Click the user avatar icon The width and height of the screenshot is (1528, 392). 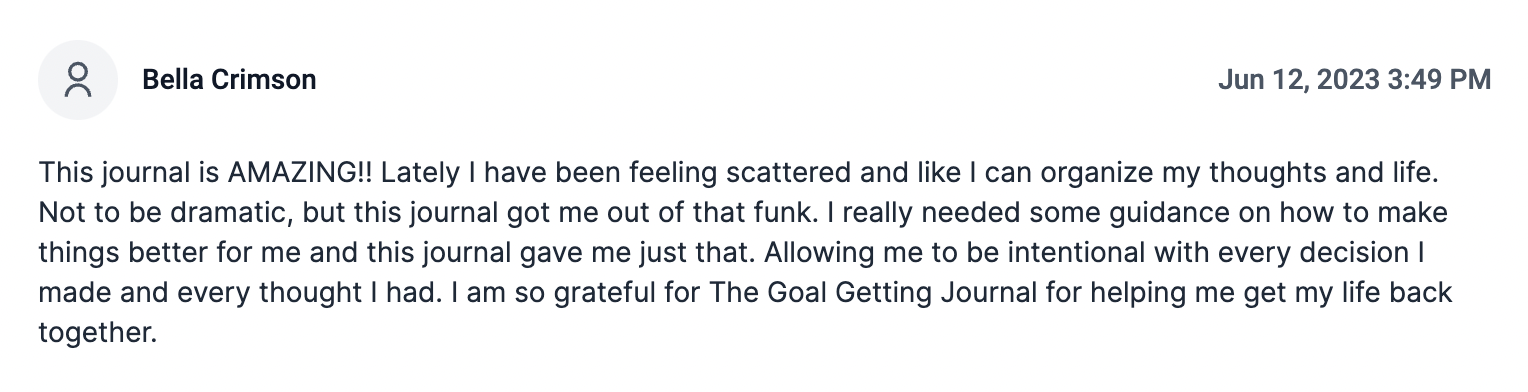pos(78,80)
